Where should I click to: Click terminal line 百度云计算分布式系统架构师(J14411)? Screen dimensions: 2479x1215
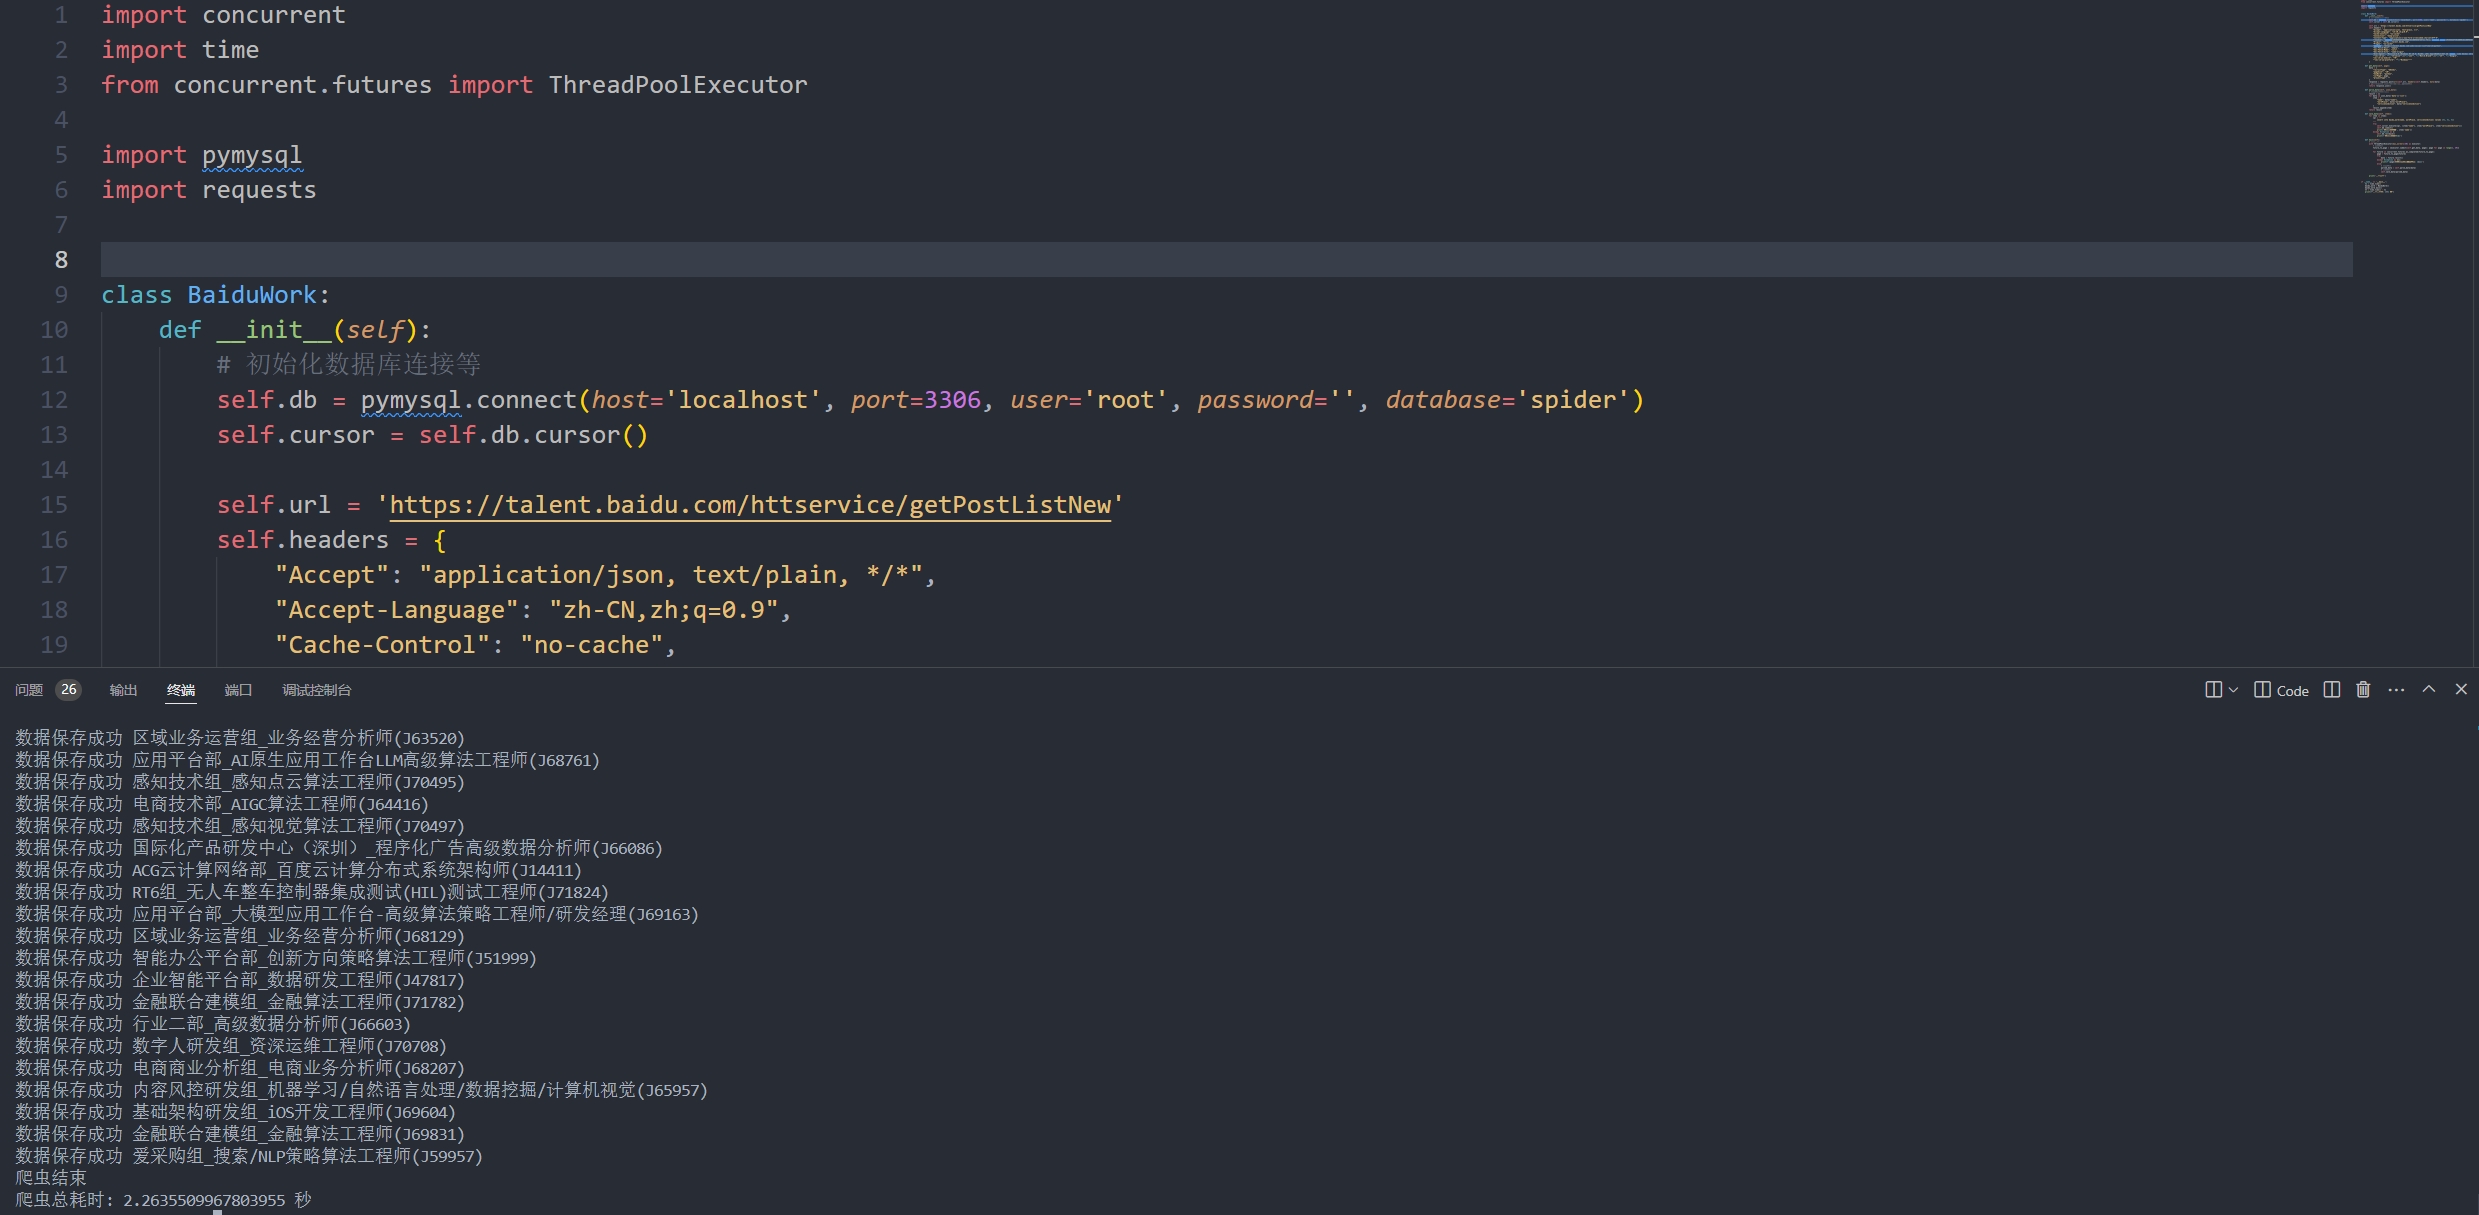coord(298,870)
